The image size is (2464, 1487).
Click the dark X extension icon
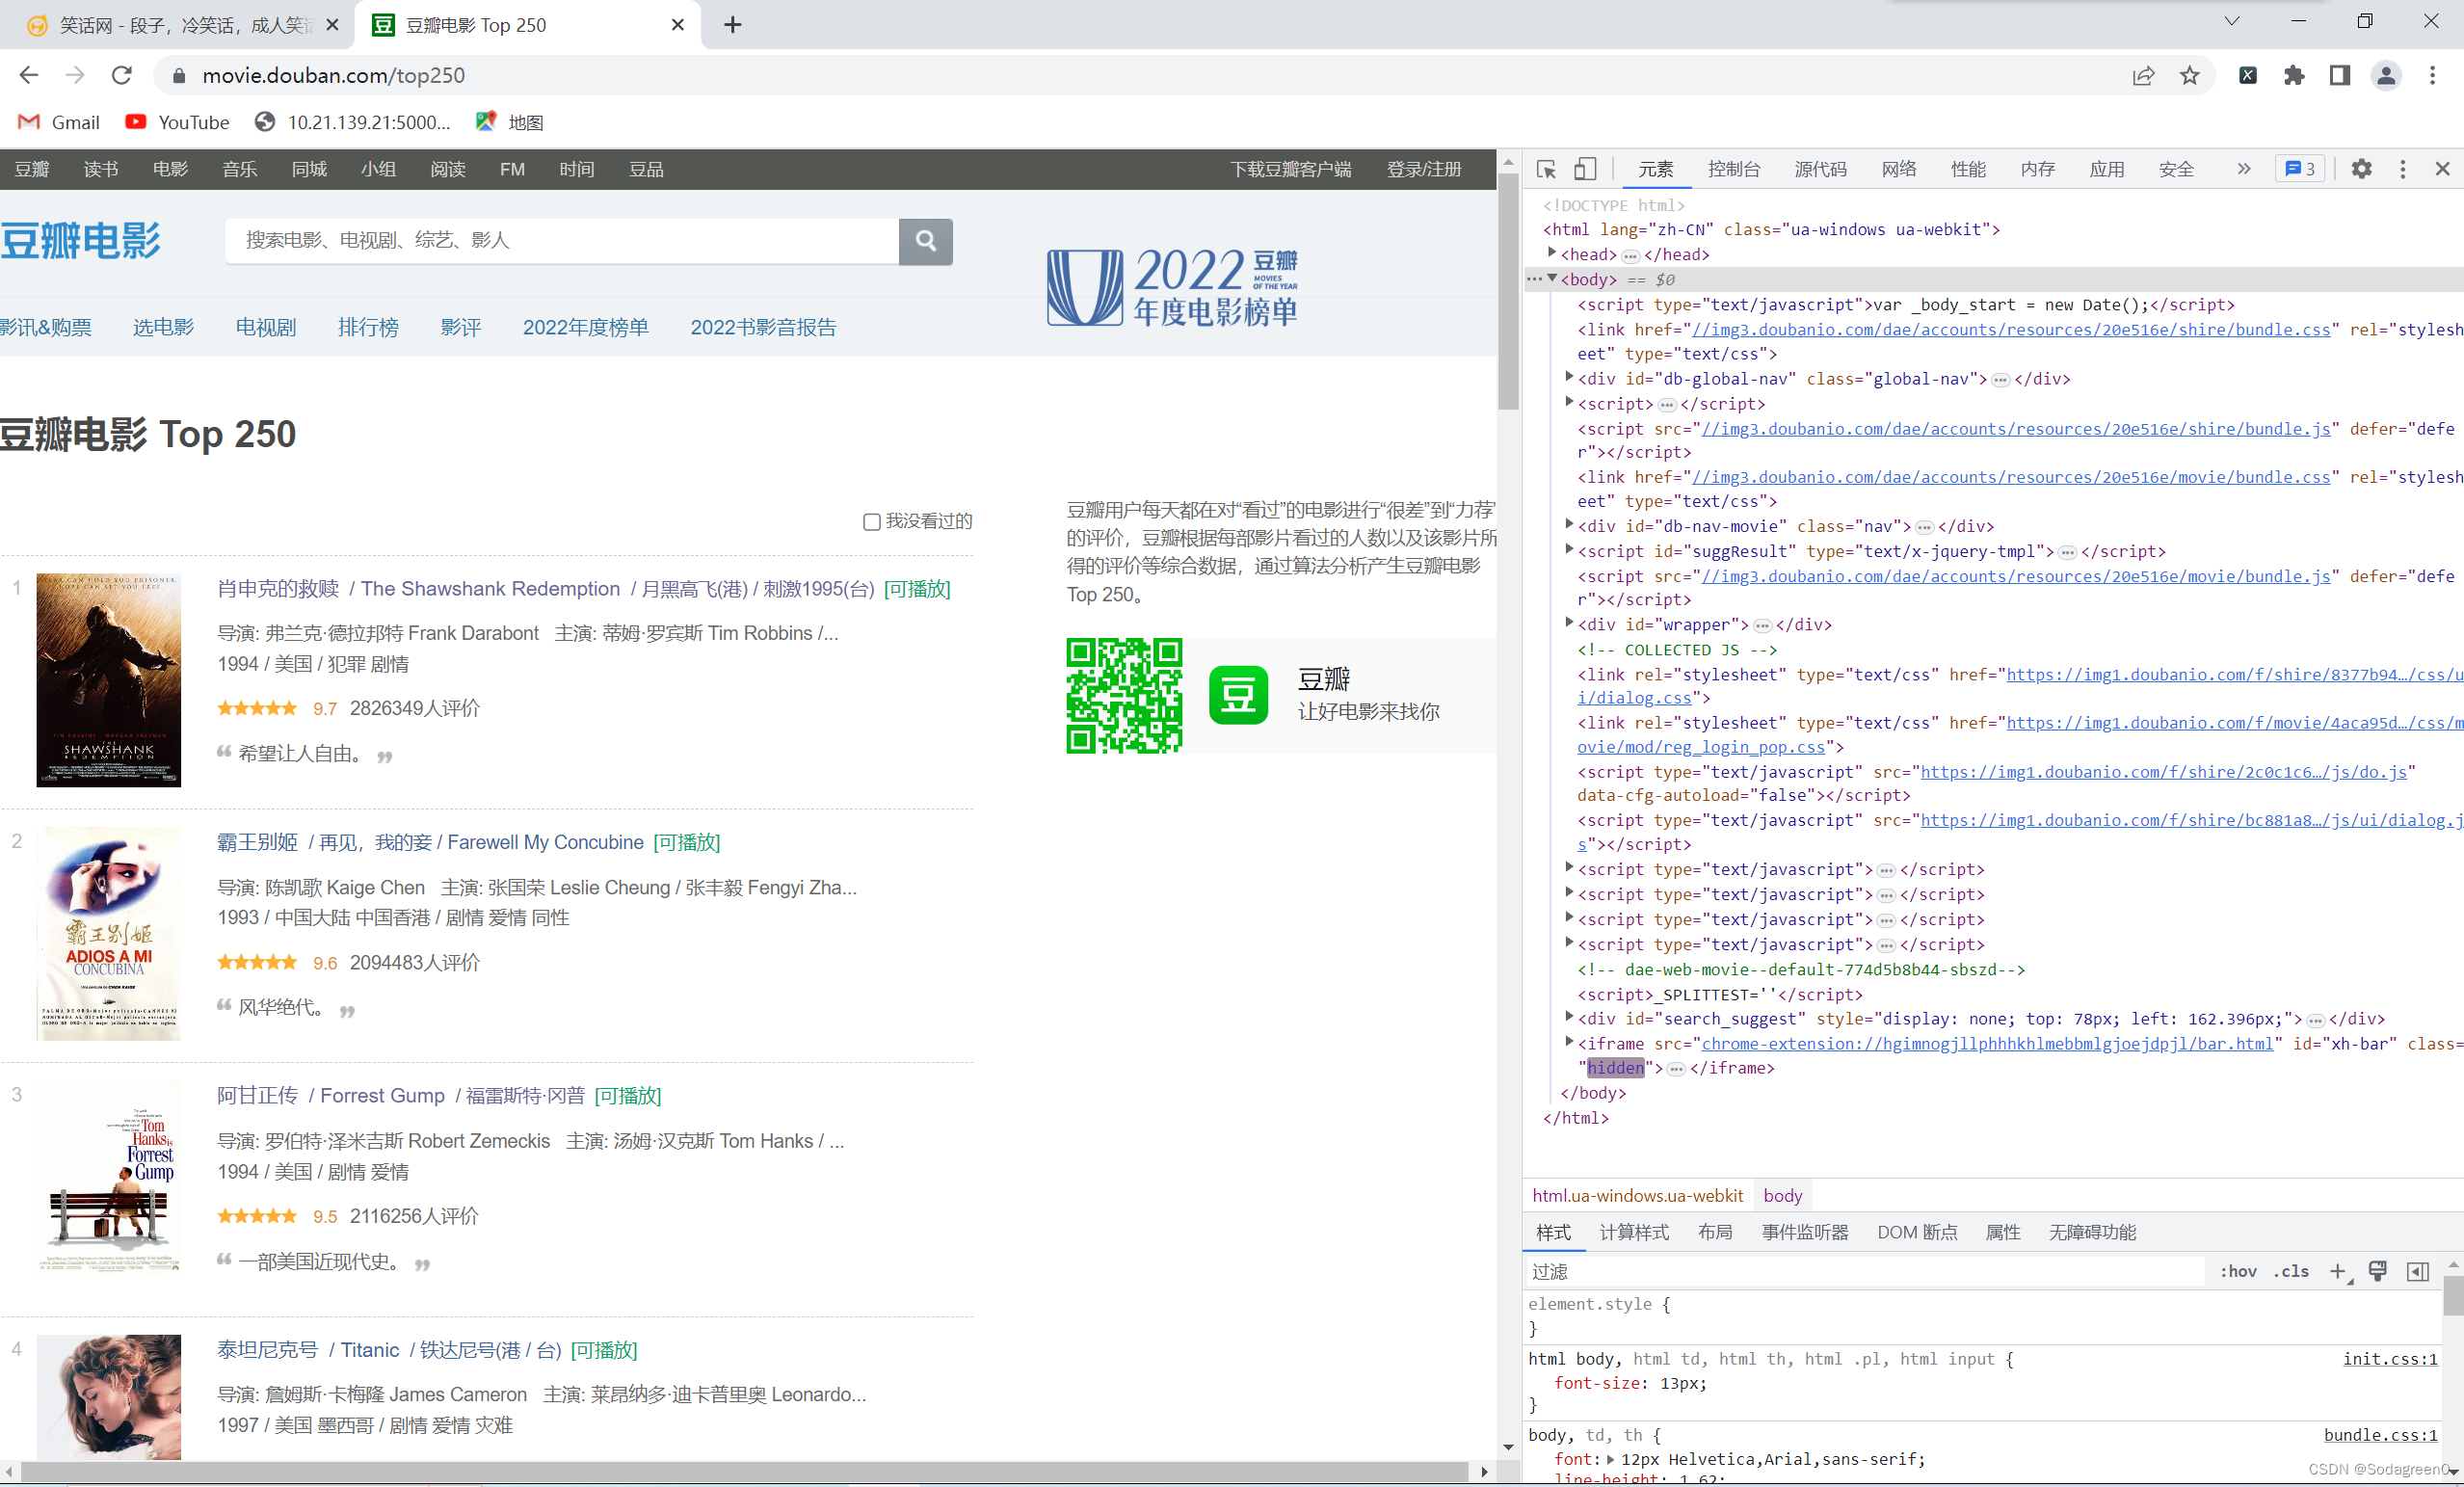tap(2248, 75)
